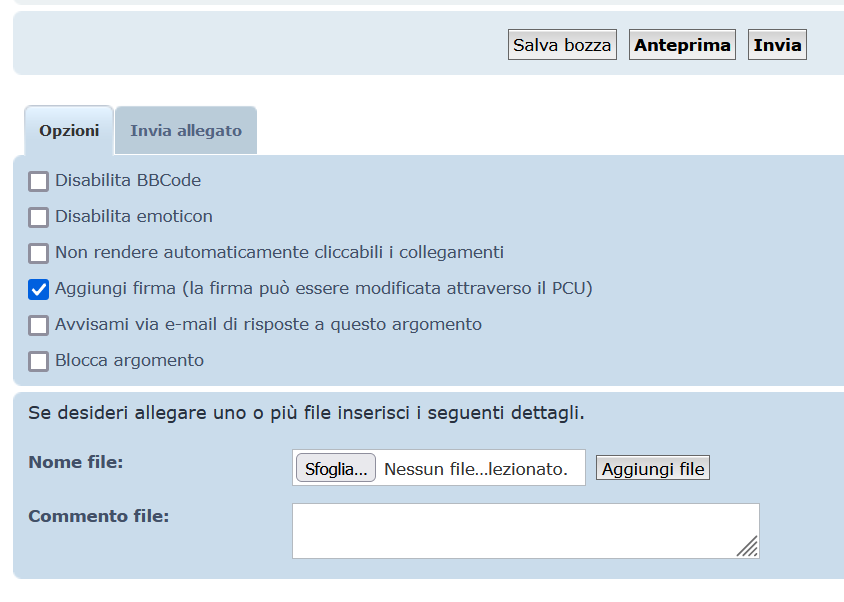Click the resize handle of the comment box
Image resolution: width=844 pixels, height=602 pixels.
748,546
